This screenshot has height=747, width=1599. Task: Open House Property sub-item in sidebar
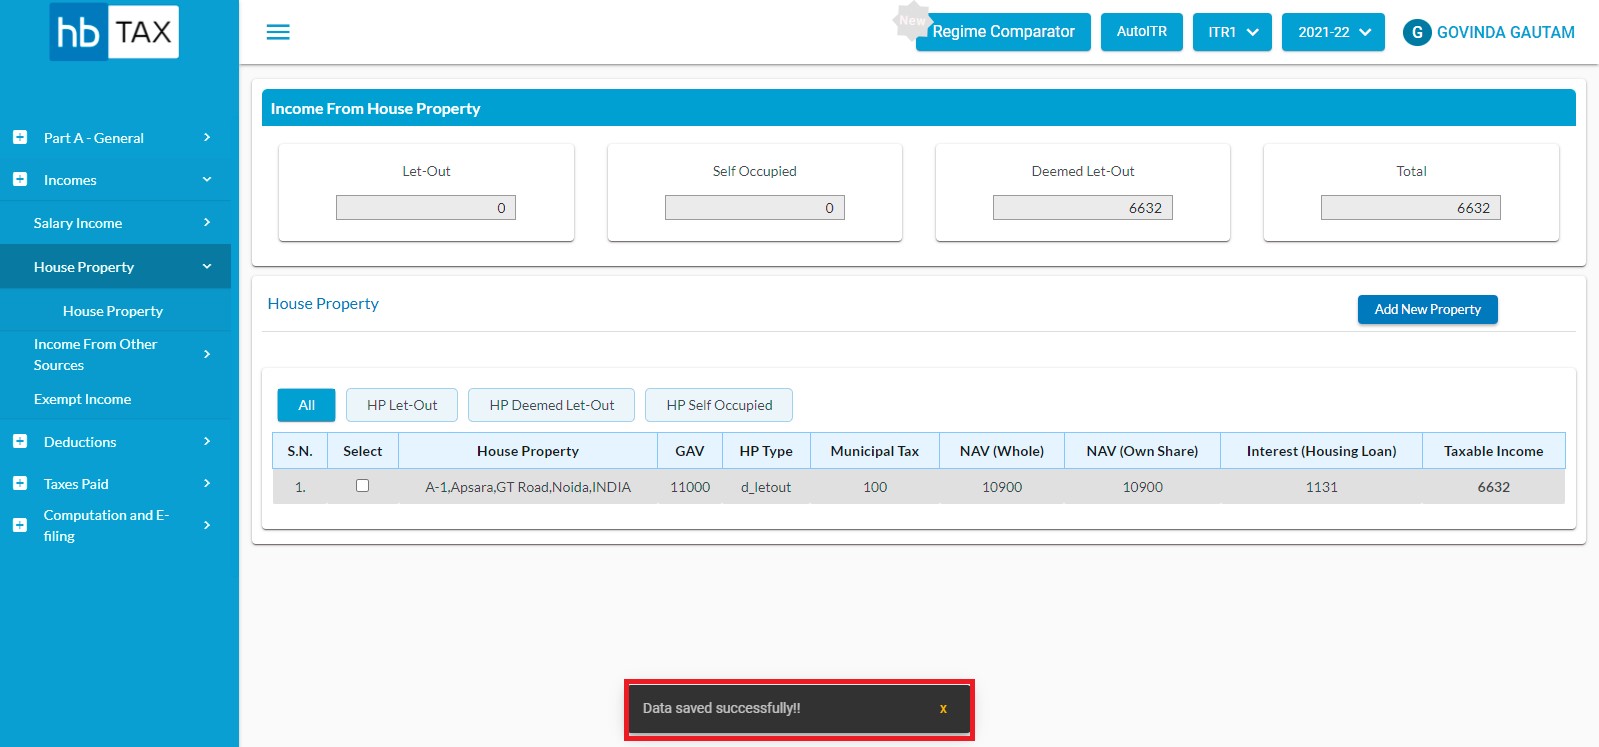[x=113, y=311]
